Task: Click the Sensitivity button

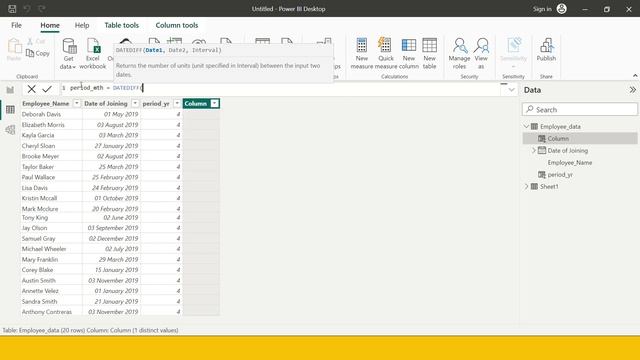Action: click(x=513, y=53)
